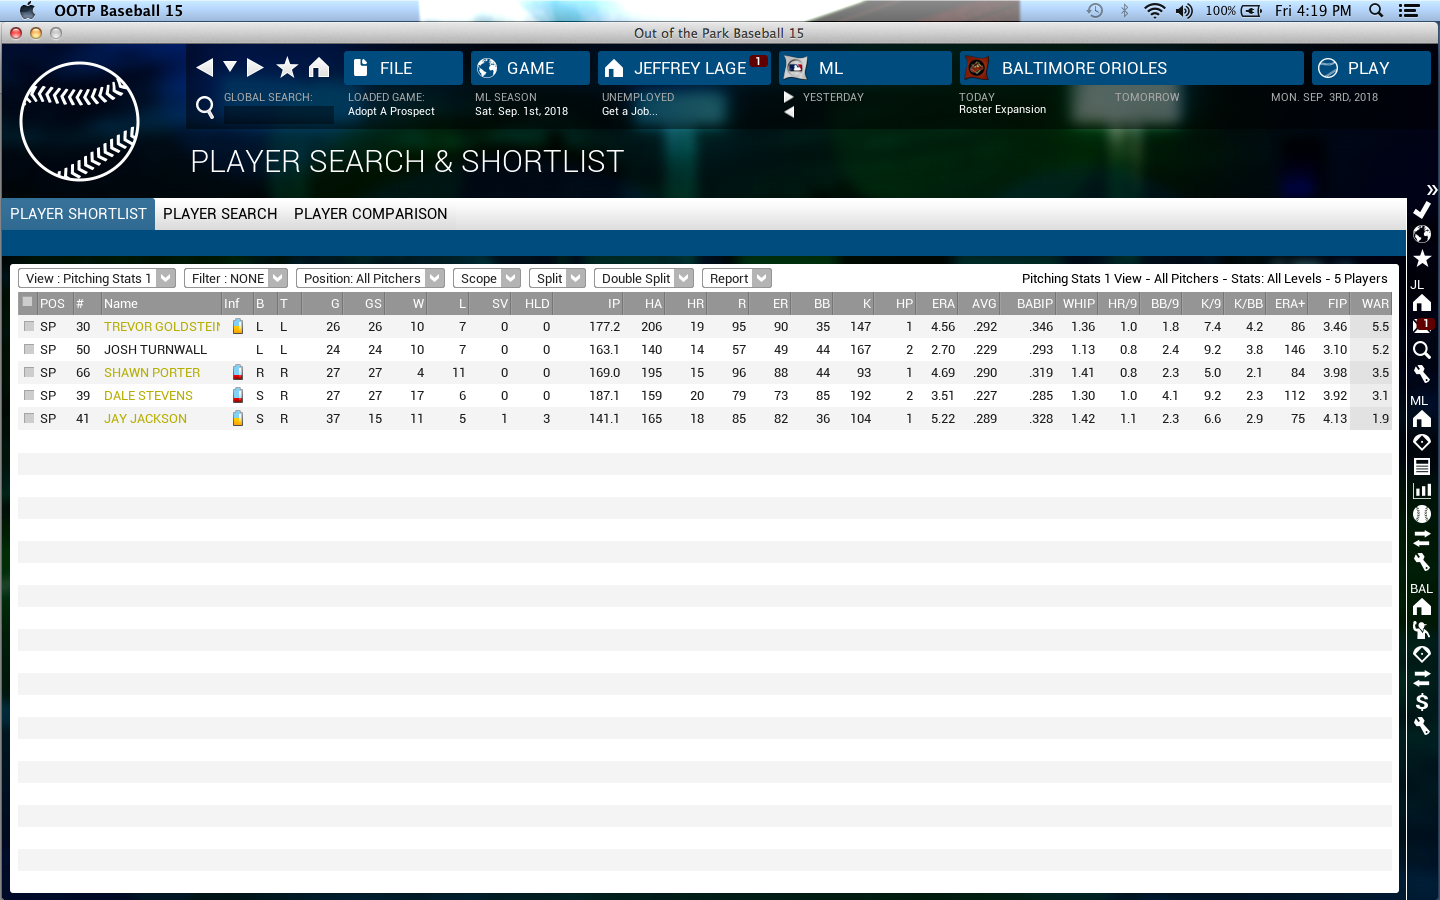Viewport: 1440px width, 900px height.
Task: Open the View: Pitching Stats 1 dropdown
Action: click(x=97, y=278)
